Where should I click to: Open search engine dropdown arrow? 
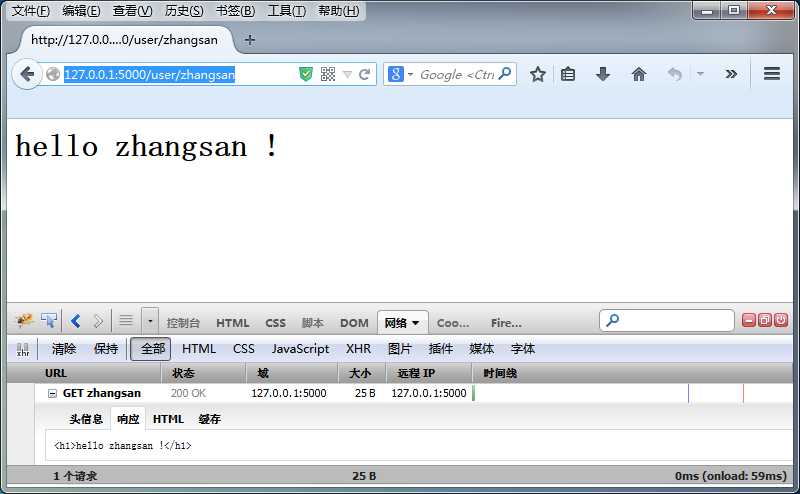click(410, 75)
